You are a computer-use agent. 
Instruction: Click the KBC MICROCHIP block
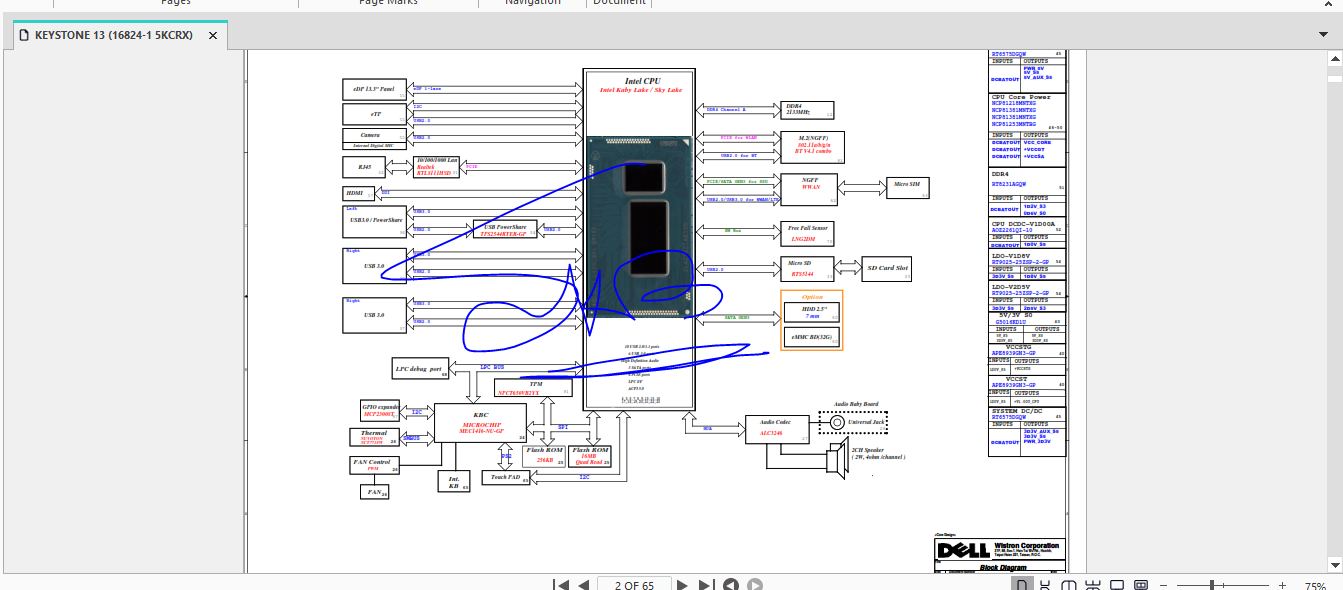click(481, 423)
